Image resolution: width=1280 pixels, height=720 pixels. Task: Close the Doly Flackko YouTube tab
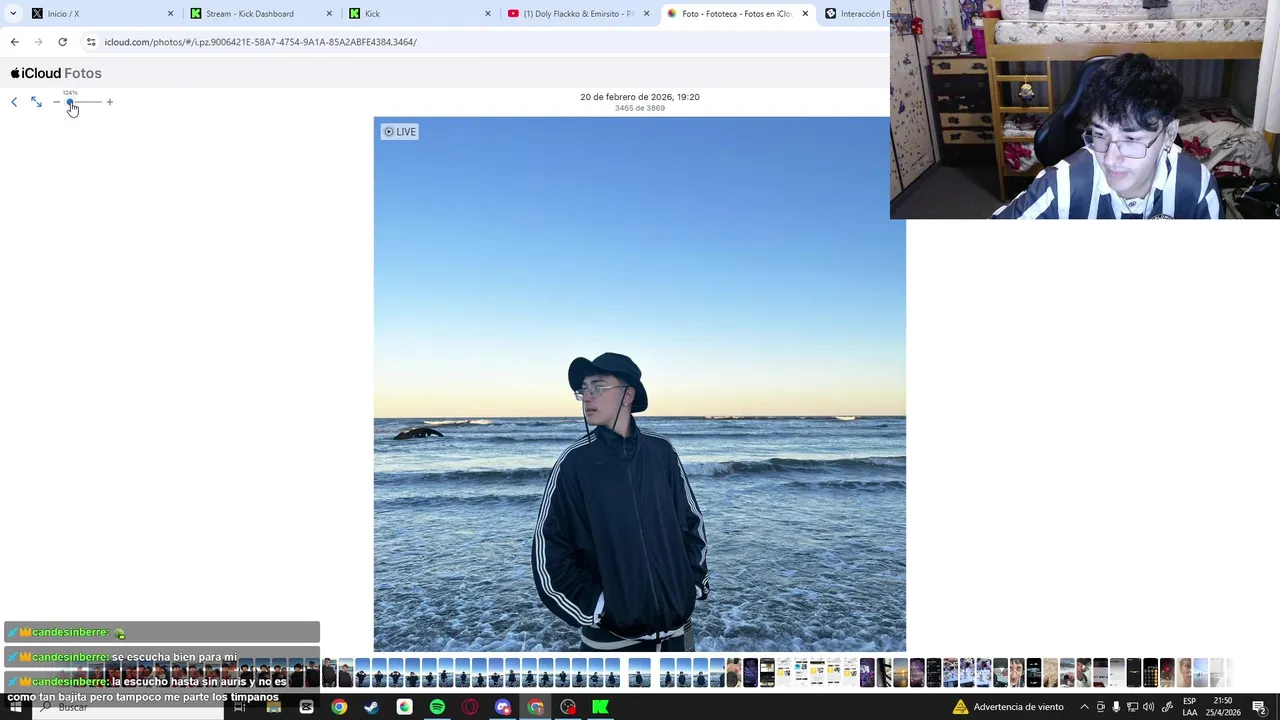coord(646,14)
